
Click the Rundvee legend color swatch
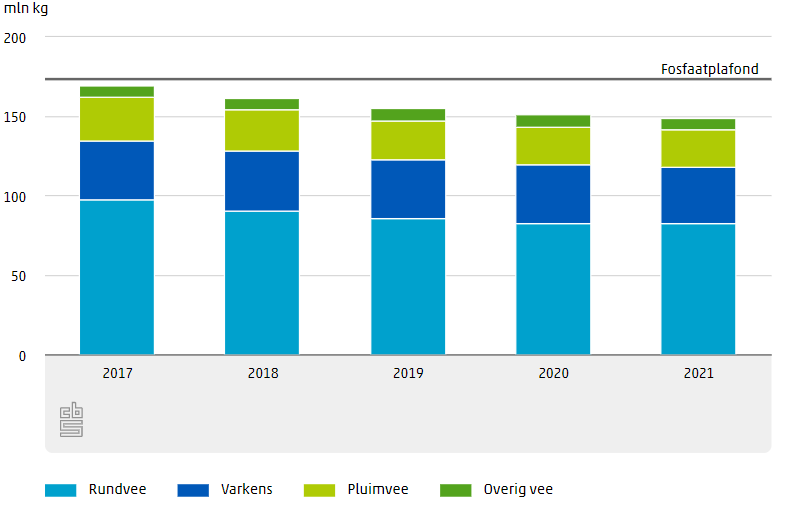tap(61, 490)
